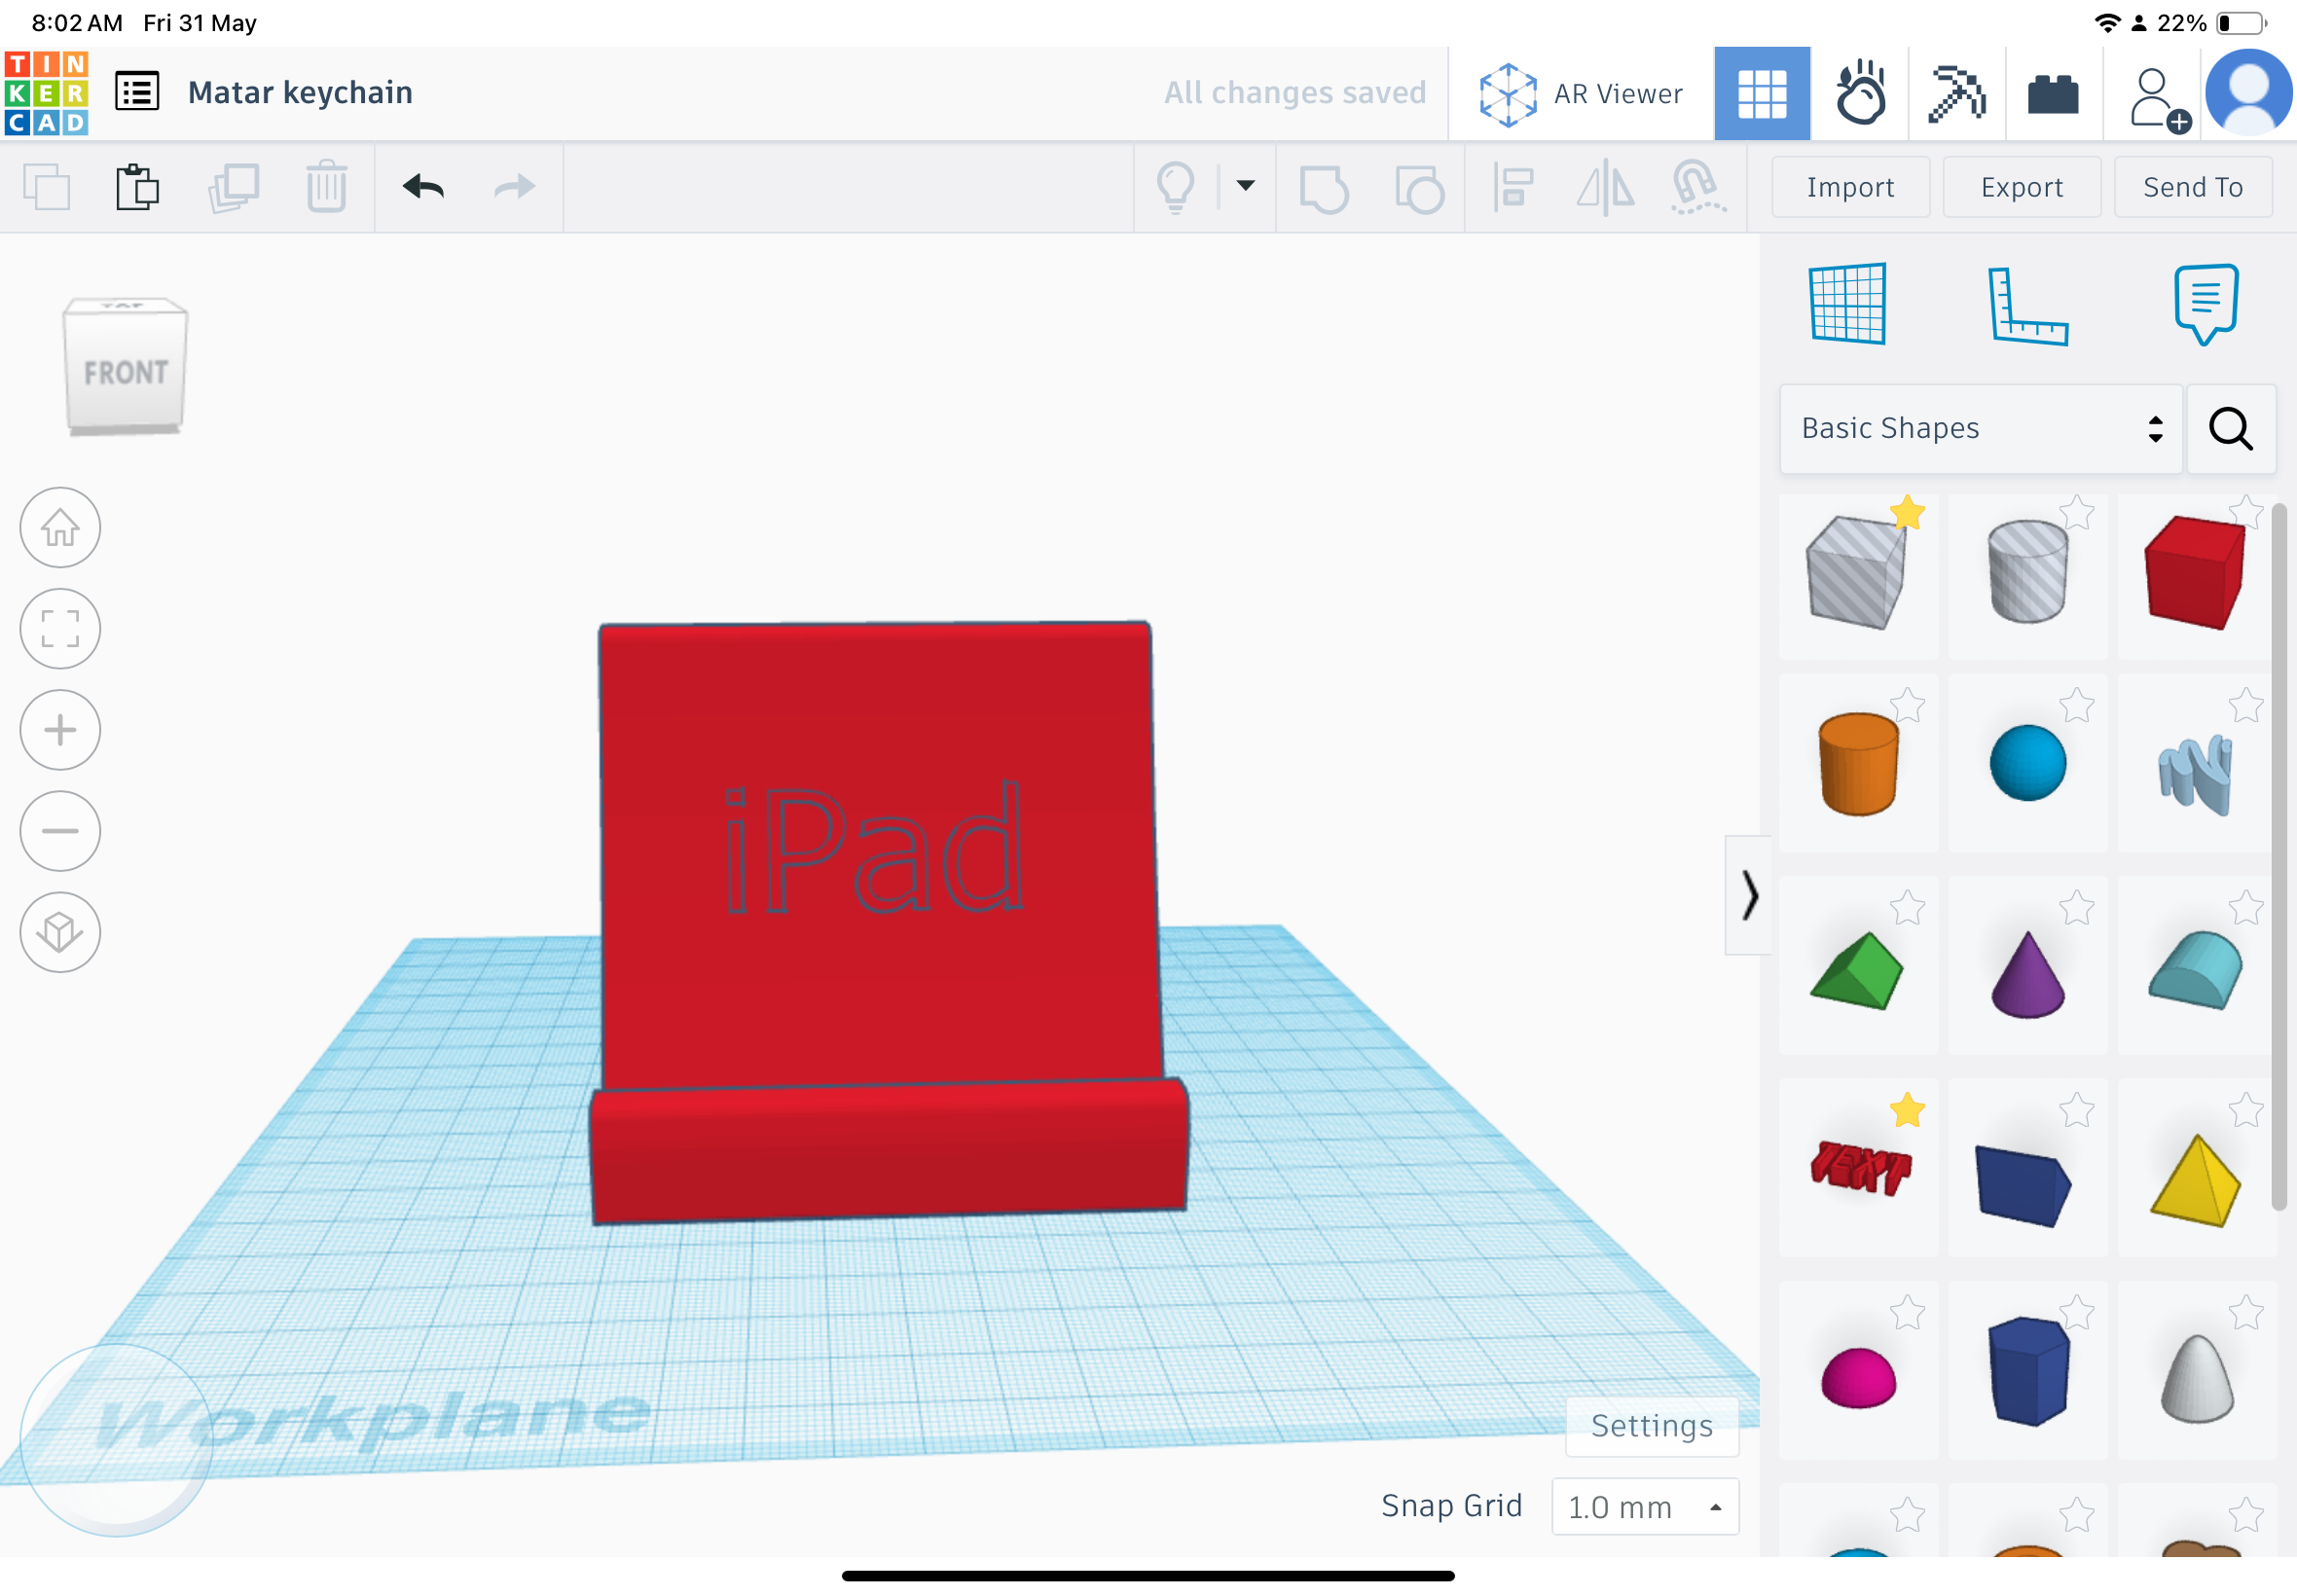Viewport: 2297px width, 1596px height.
Task: Toggle orthographic view in the left sidebar
Action: pyautogui.click(x=60, y=932)
